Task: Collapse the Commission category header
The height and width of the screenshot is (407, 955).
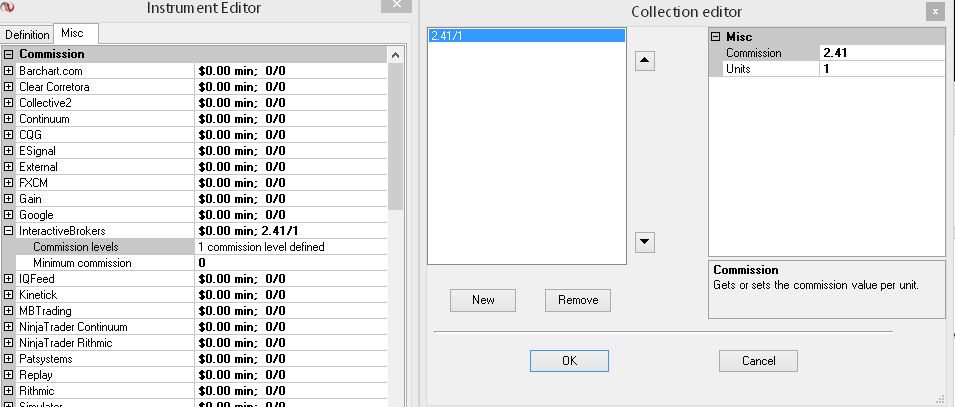Action: (9, 54)
